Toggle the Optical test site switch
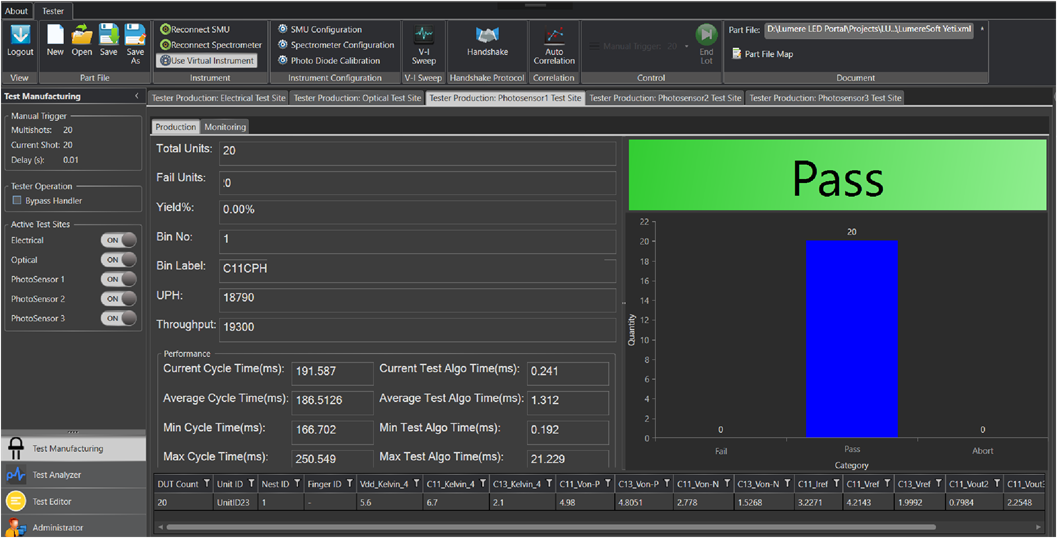This screenshot has height=538, width=1057. click(x=119, y=260)
